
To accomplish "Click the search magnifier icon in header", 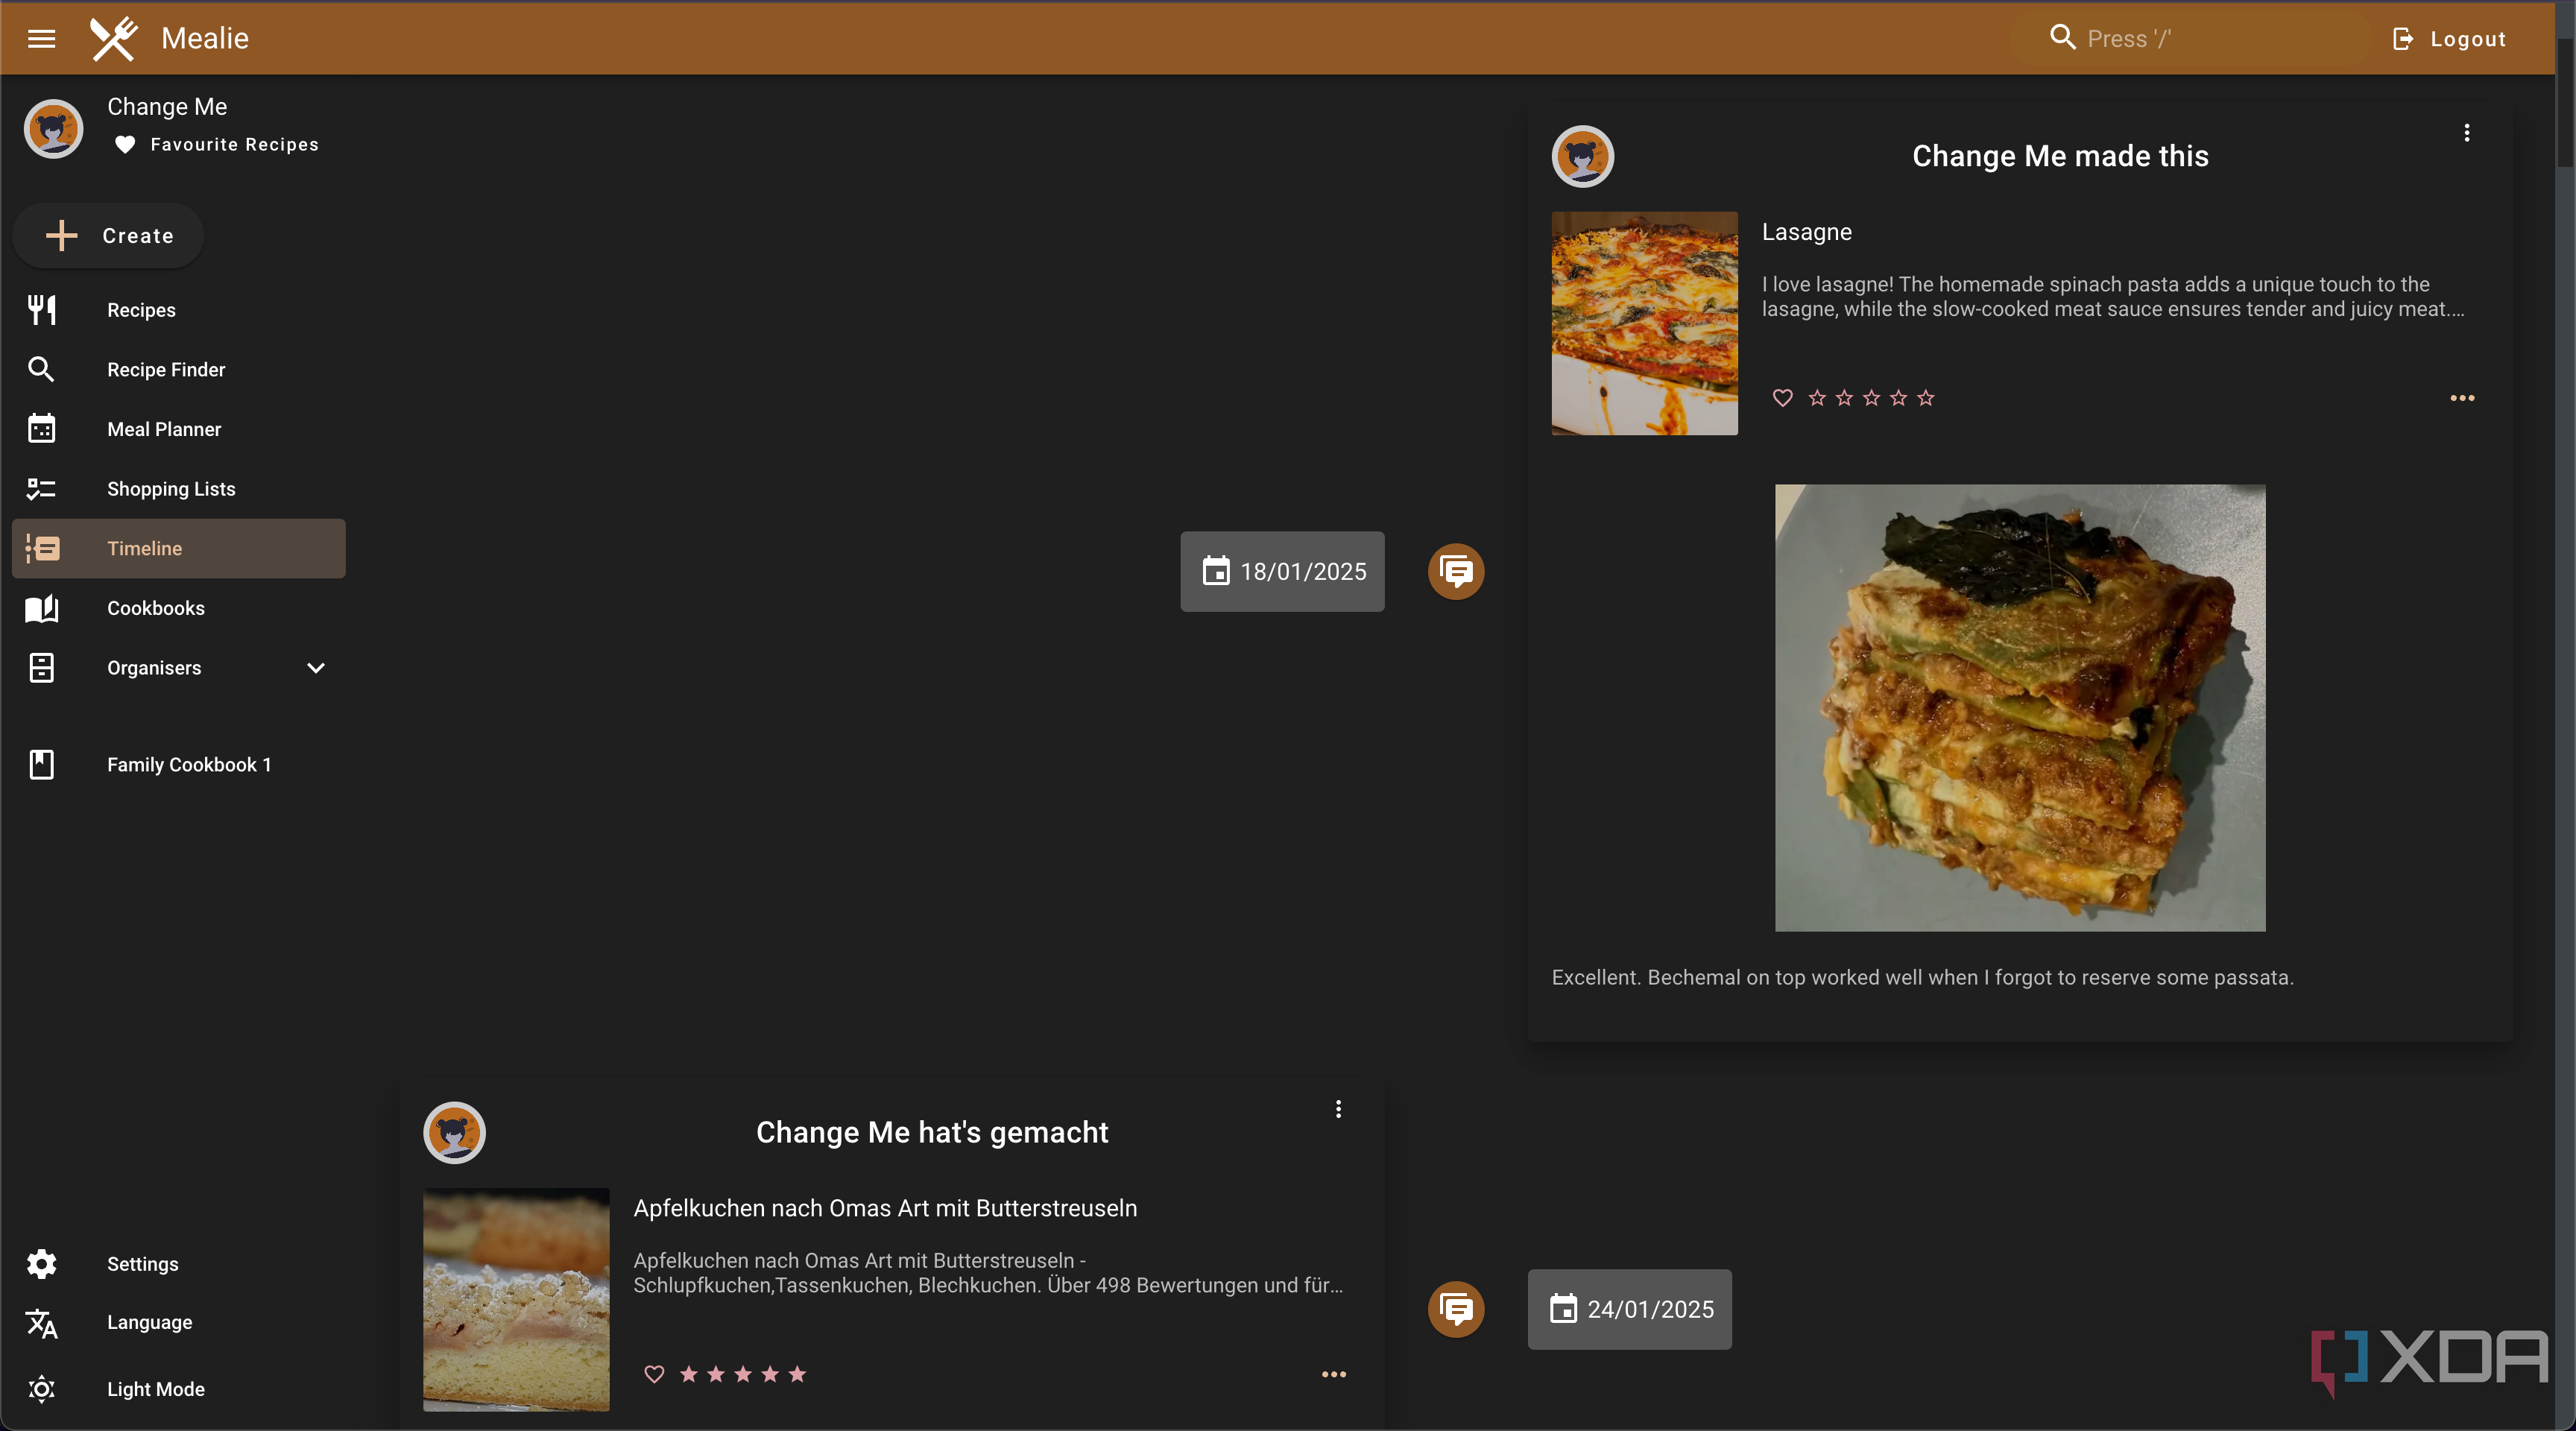I will tap(2062, 38).
